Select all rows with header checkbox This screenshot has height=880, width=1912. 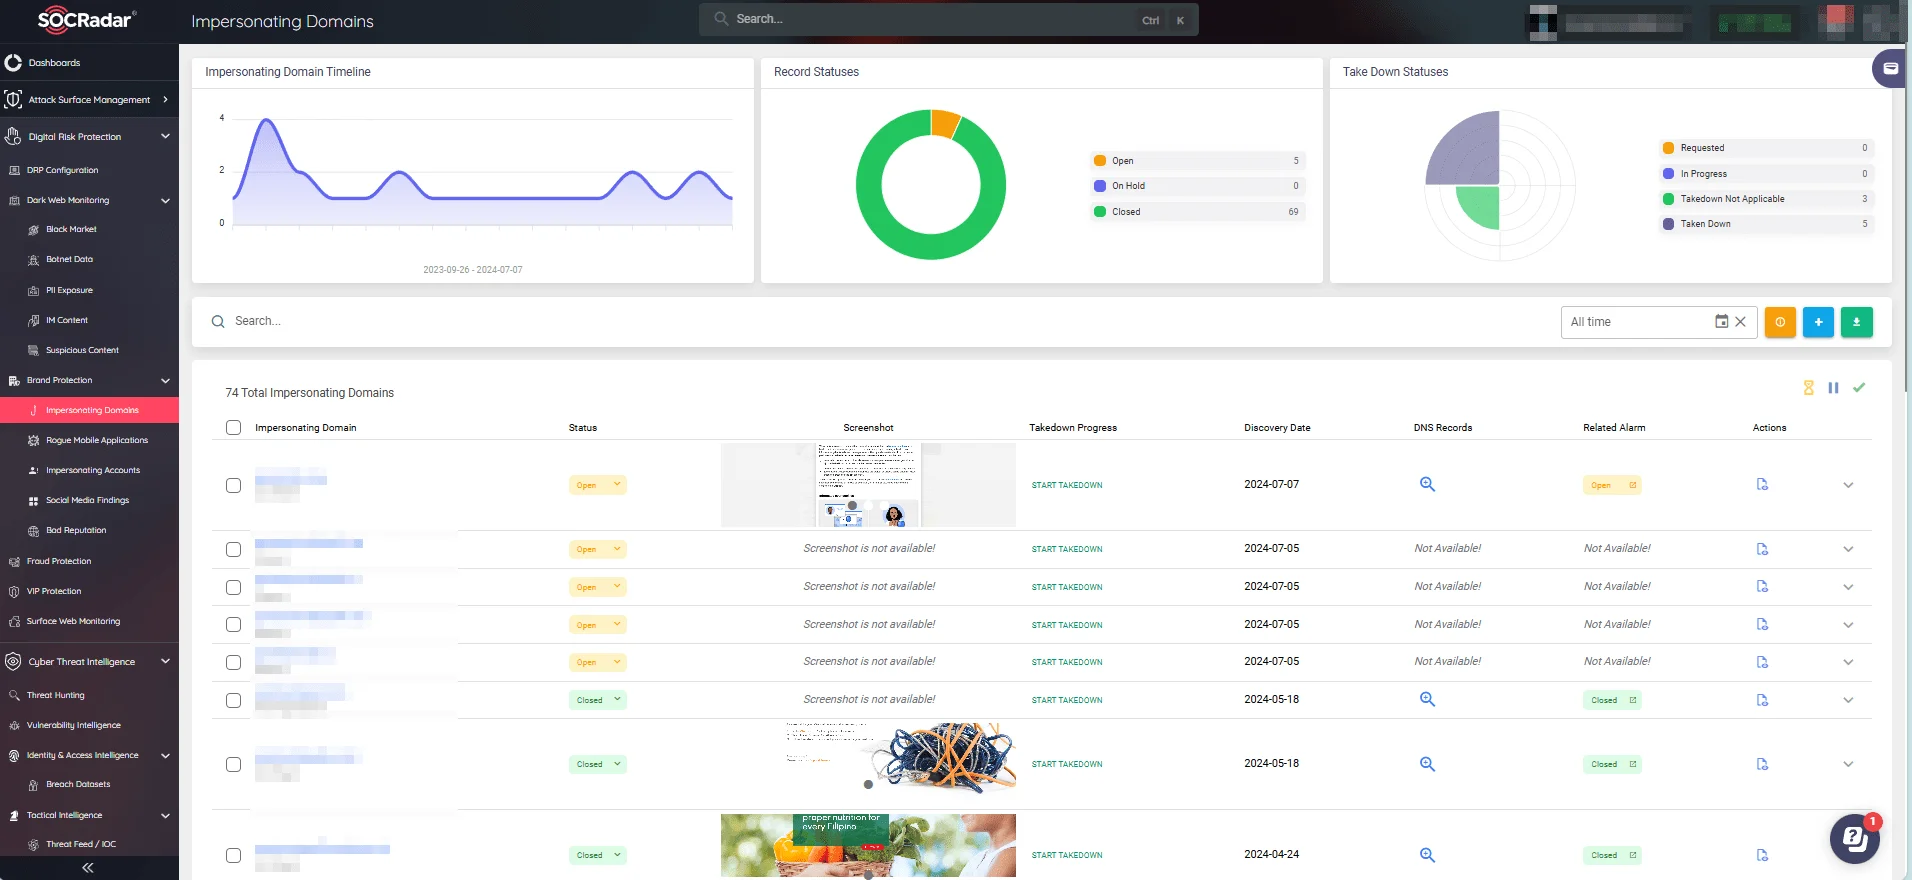click(x=233, y=427)
